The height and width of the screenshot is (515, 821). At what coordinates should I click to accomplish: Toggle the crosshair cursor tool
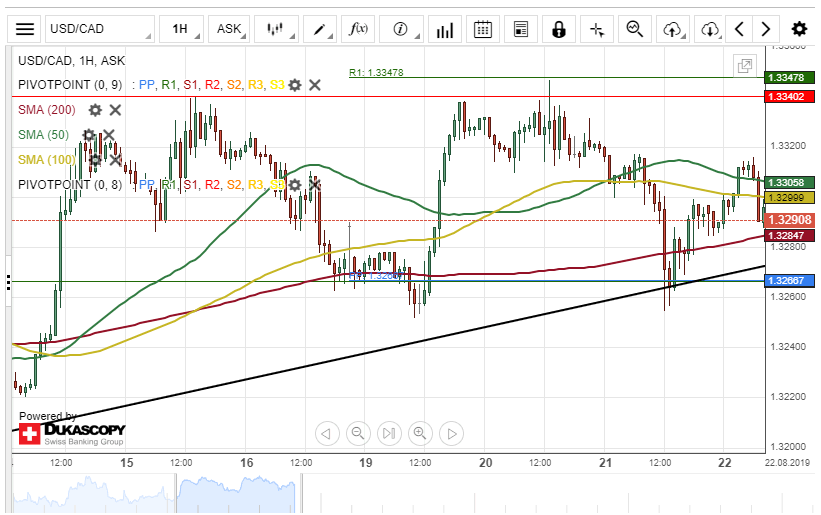(598, 29)
